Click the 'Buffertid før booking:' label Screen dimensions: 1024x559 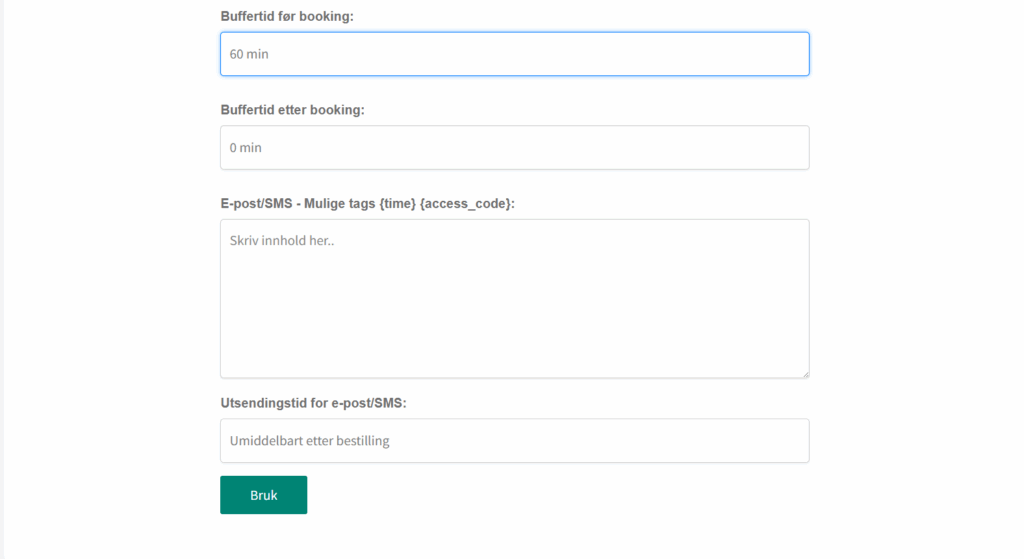pyautogui.click(x=287, y=16)
